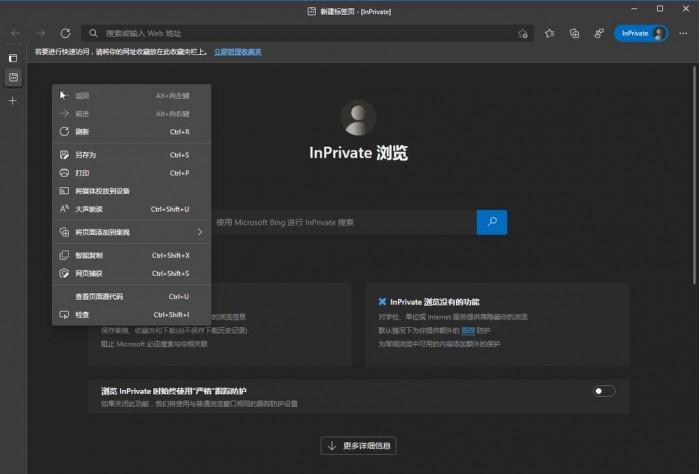Minimize the browser window

634,9
